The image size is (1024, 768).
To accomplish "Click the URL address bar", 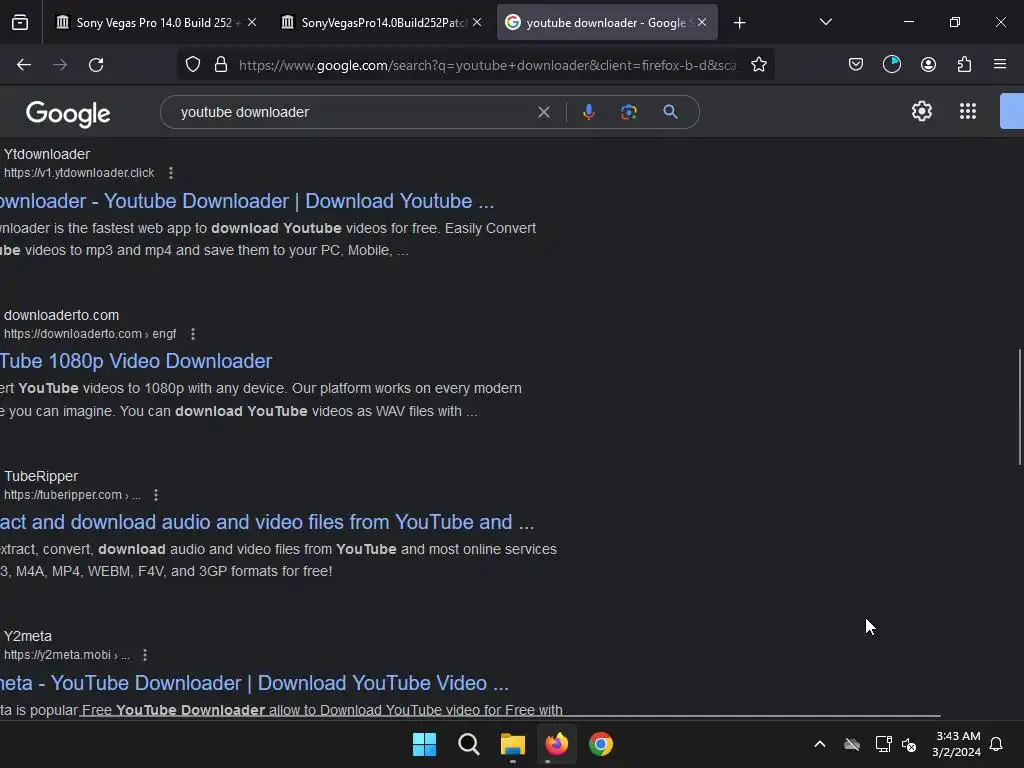I will pyautogui.click(x=487, y=65).
